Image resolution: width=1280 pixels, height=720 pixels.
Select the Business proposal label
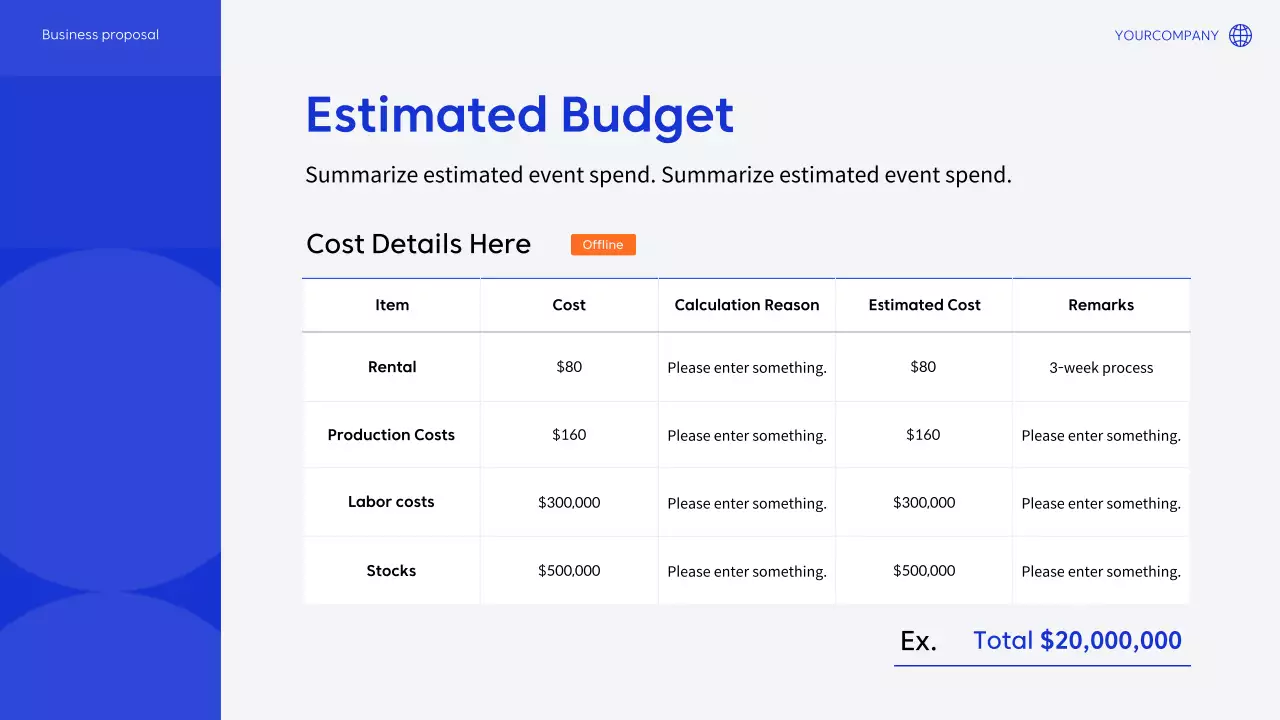pos(100,35)
